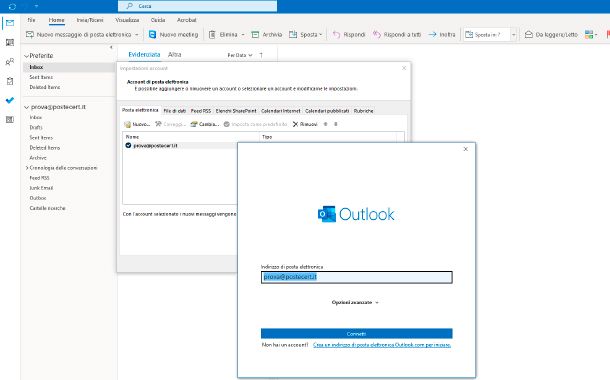Select Deleted Items under Preferite
610x380 pixels.
click(x=45, y=87)
